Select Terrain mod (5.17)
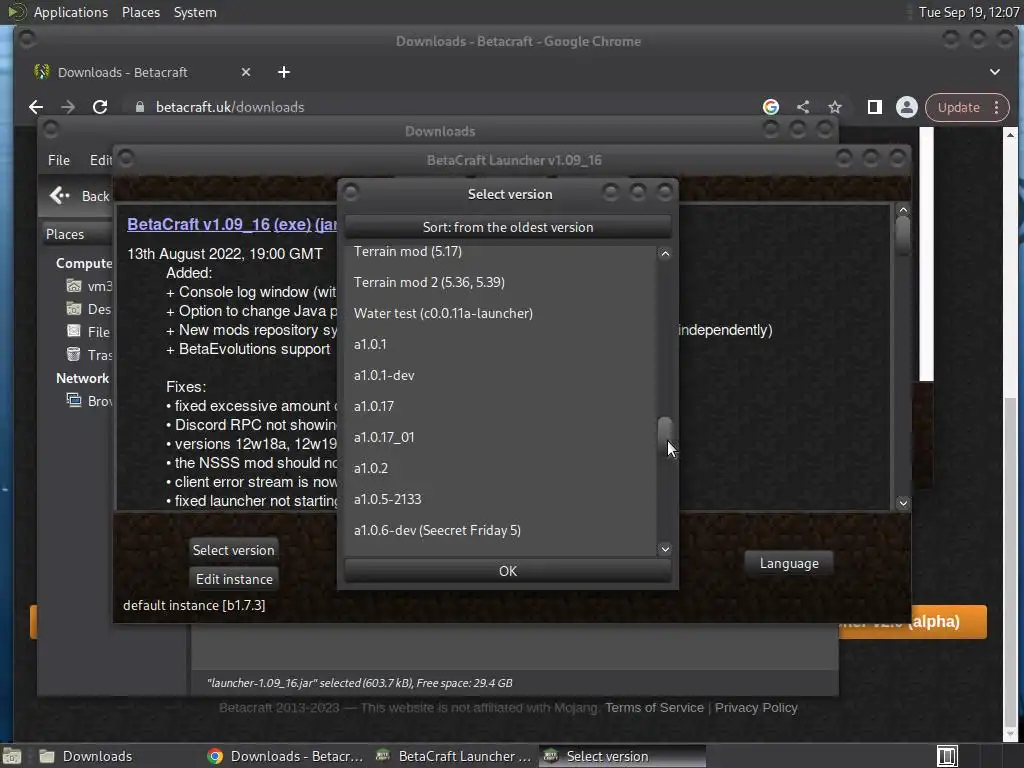This screenshot has width=1024, height=768. coord(502,251)
